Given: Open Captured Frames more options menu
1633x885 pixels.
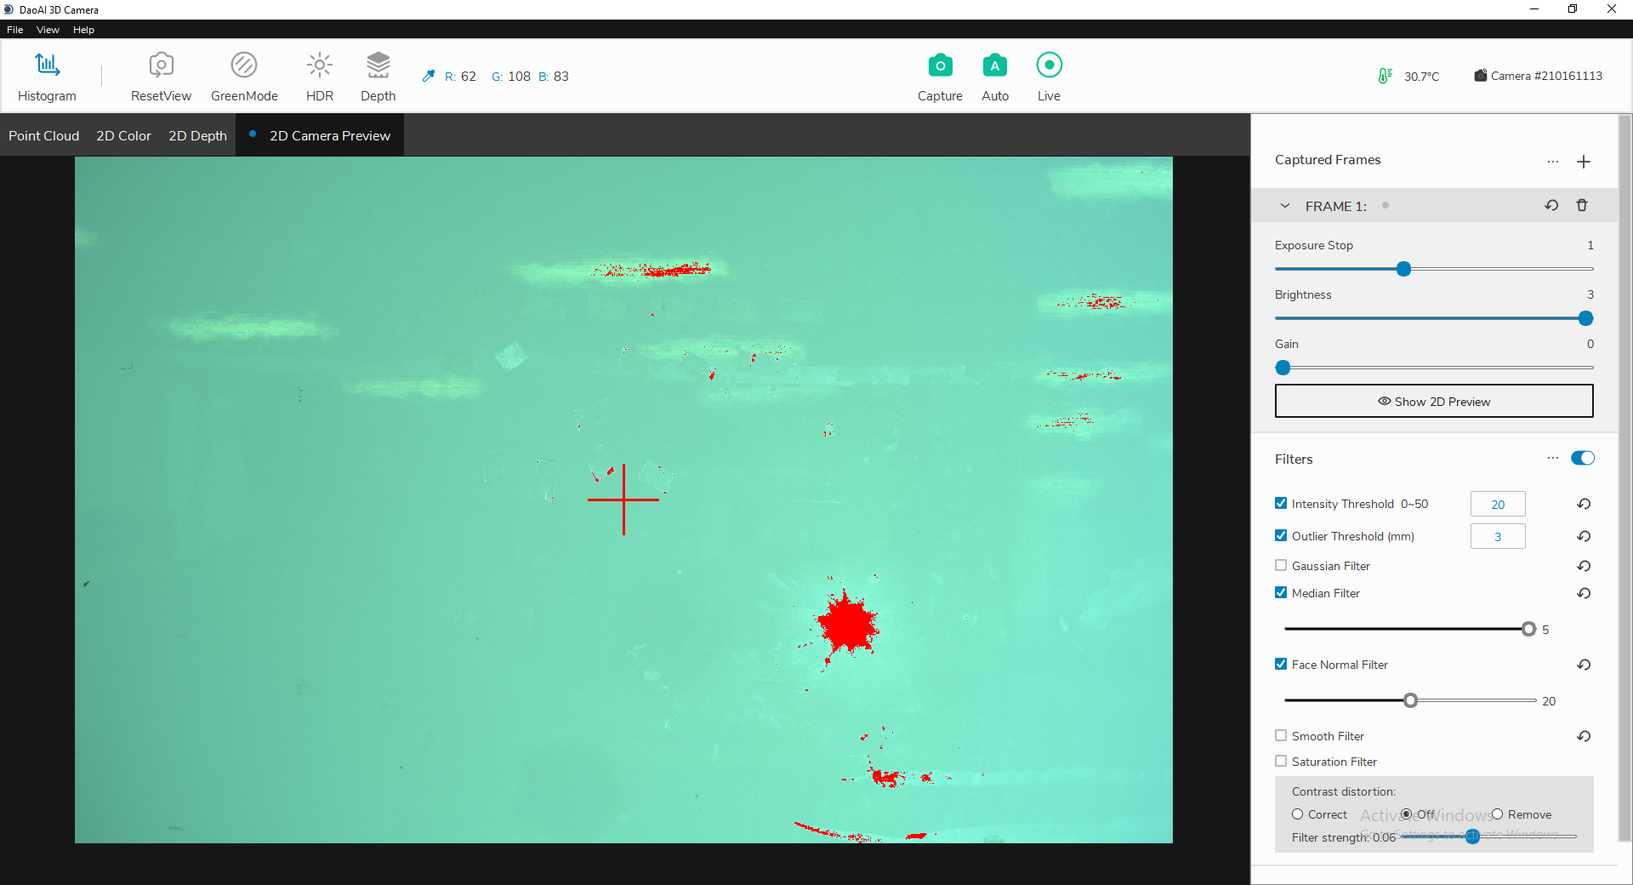Looking at the screenshot, I should pos(1552,162).
